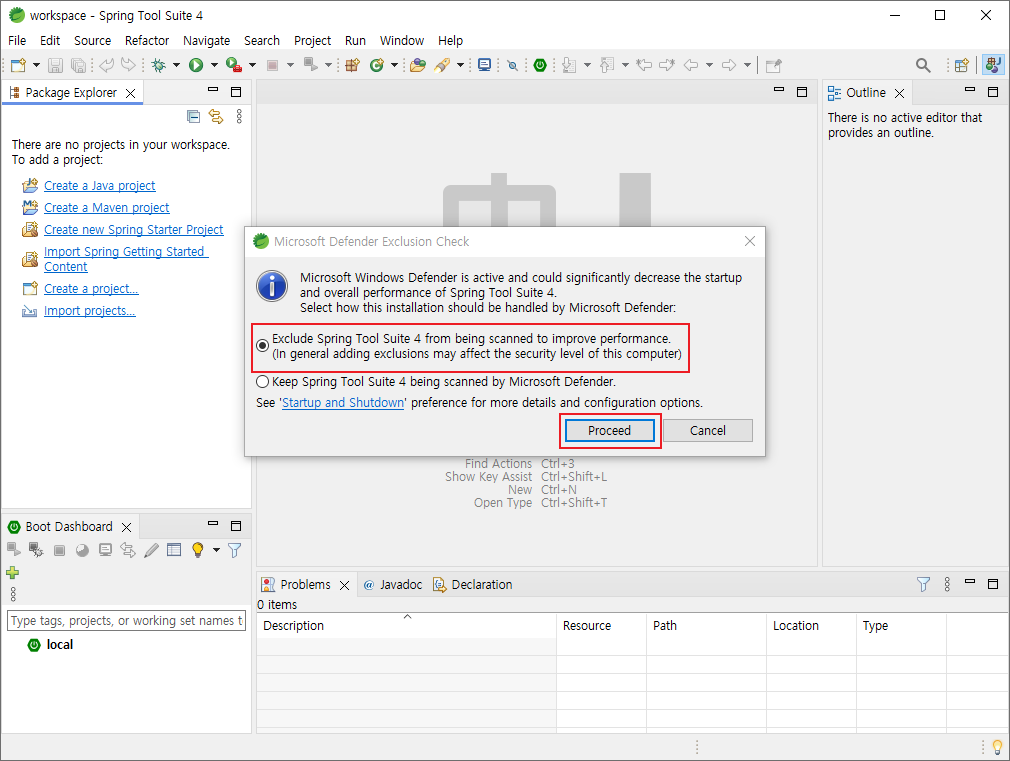Click the Proceed button

[609, 430]
